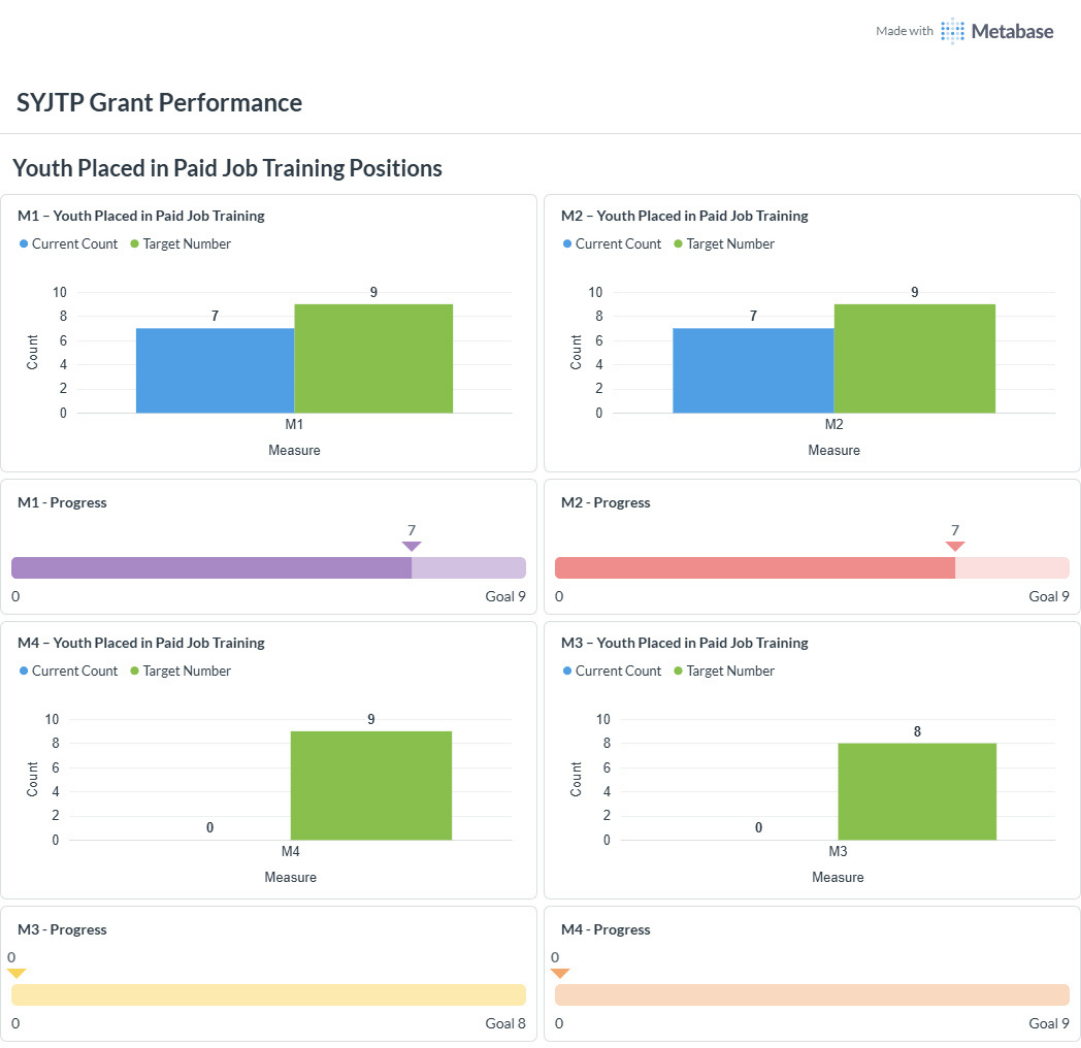Click the green M3 Target Number bar
Screen dimensions: 1081x1048
click(x=917, y=792)
